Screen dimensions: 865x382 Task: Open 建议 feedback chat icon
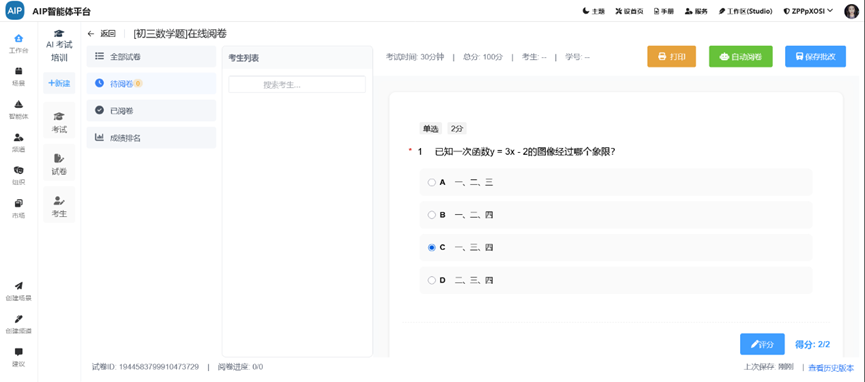click(x=19, y=352)
